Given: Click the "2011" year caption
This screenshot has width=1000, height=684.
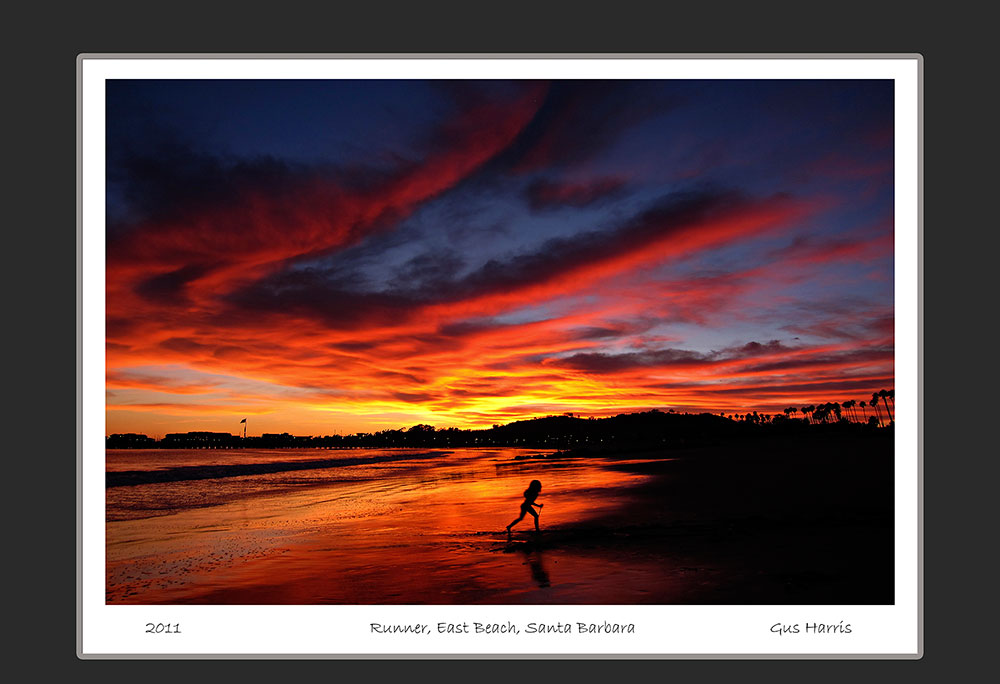Looking at the screenshot, I should (163, 628).
